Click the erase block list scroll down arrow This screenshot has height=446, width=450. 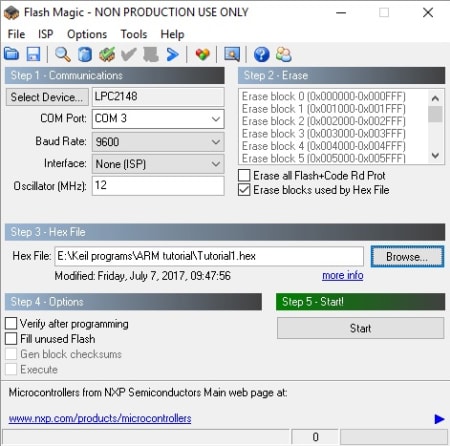[435, 155]
